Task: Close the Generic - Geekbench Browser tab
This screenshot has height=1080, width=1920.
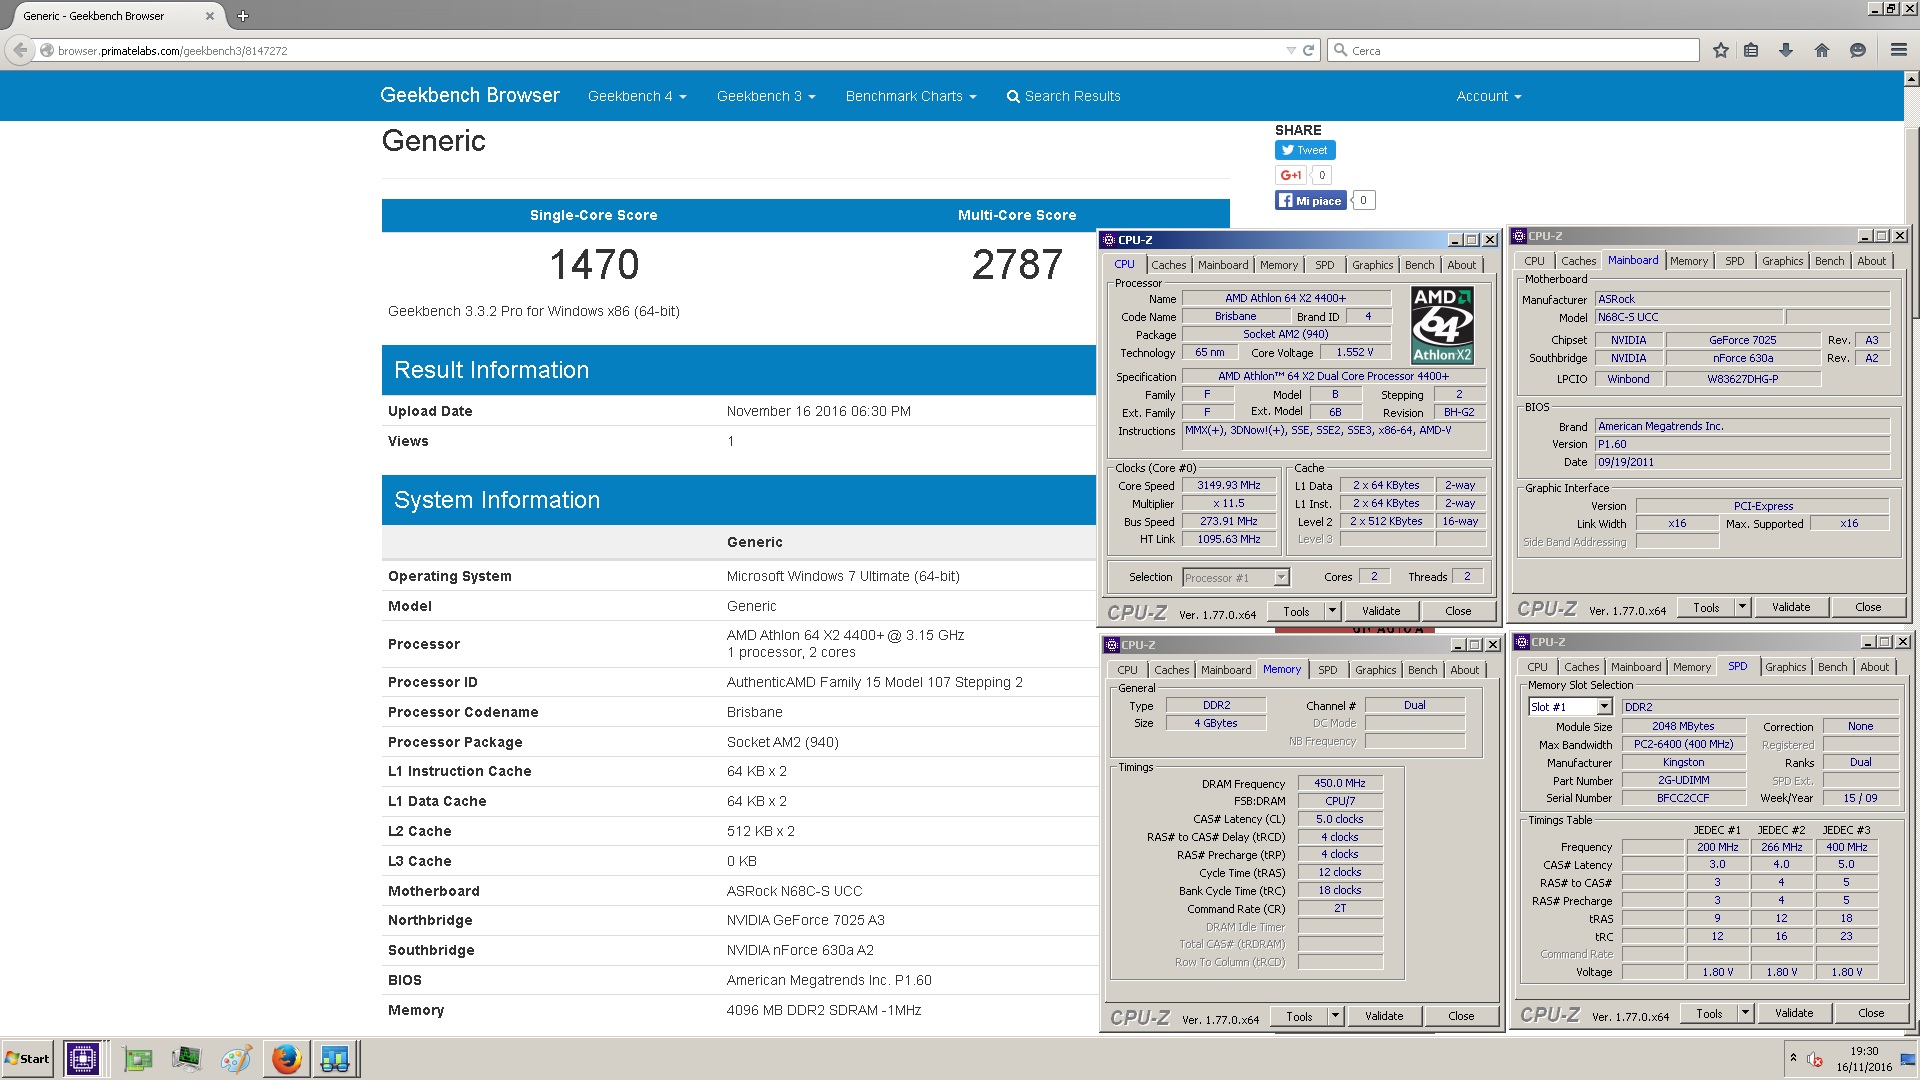Action: click(210, 16)
